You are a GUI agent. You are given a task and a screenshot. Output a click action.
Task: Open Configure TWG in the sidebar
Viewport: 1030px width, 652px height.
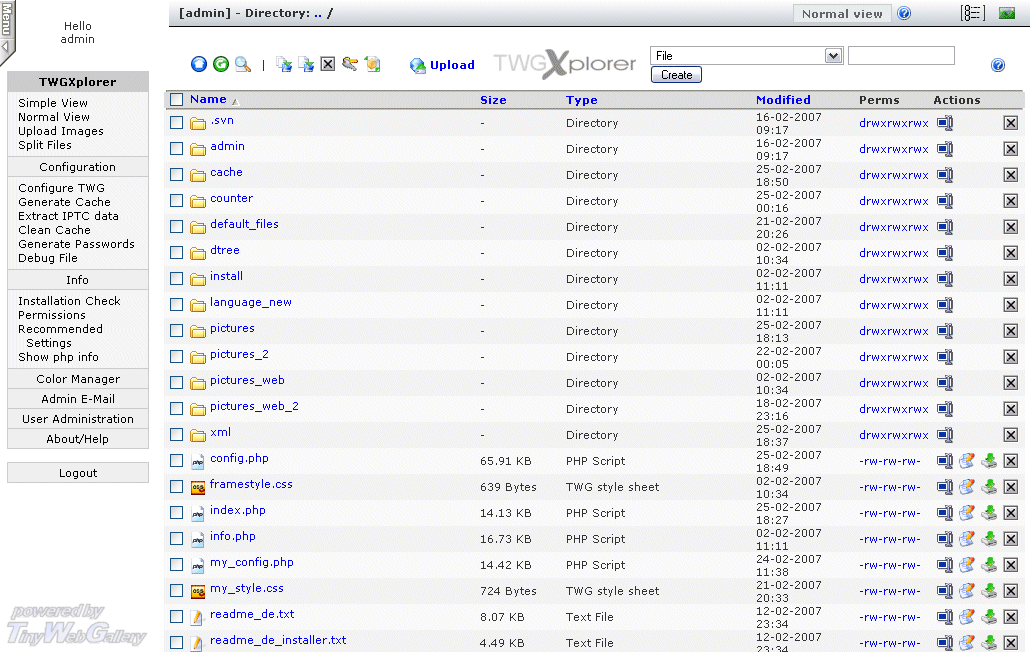(x=61, y=188)
